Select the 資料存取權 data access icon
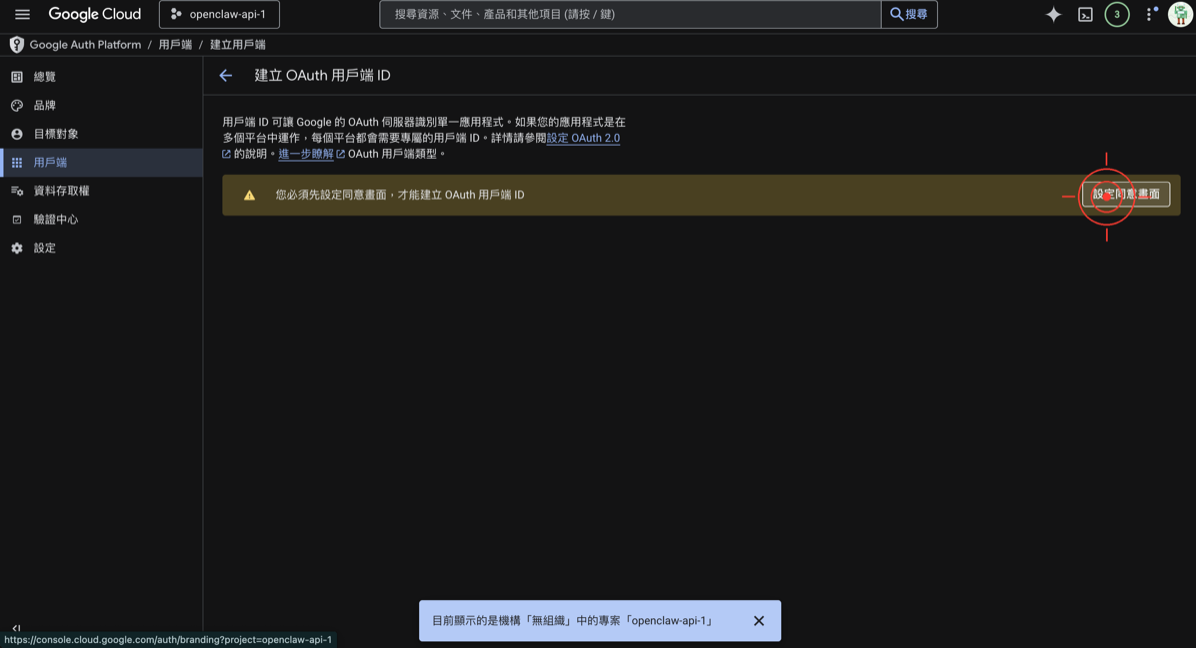The width and height of the screenshot is (1196, 648). pyautogui.click(x=16, y=190)
